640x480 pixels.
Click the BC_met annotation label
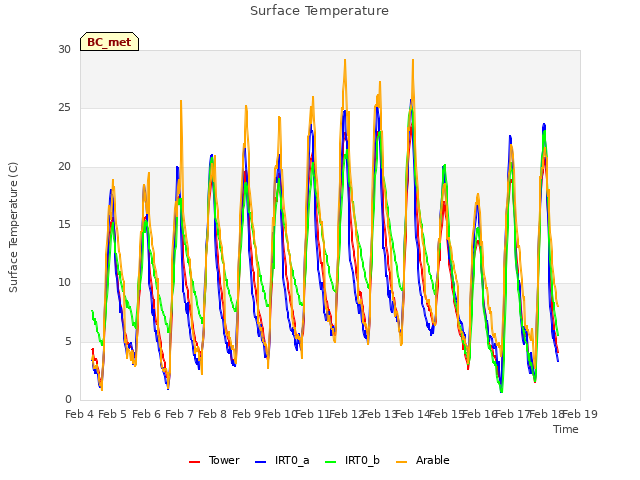[x=109, y=42]
